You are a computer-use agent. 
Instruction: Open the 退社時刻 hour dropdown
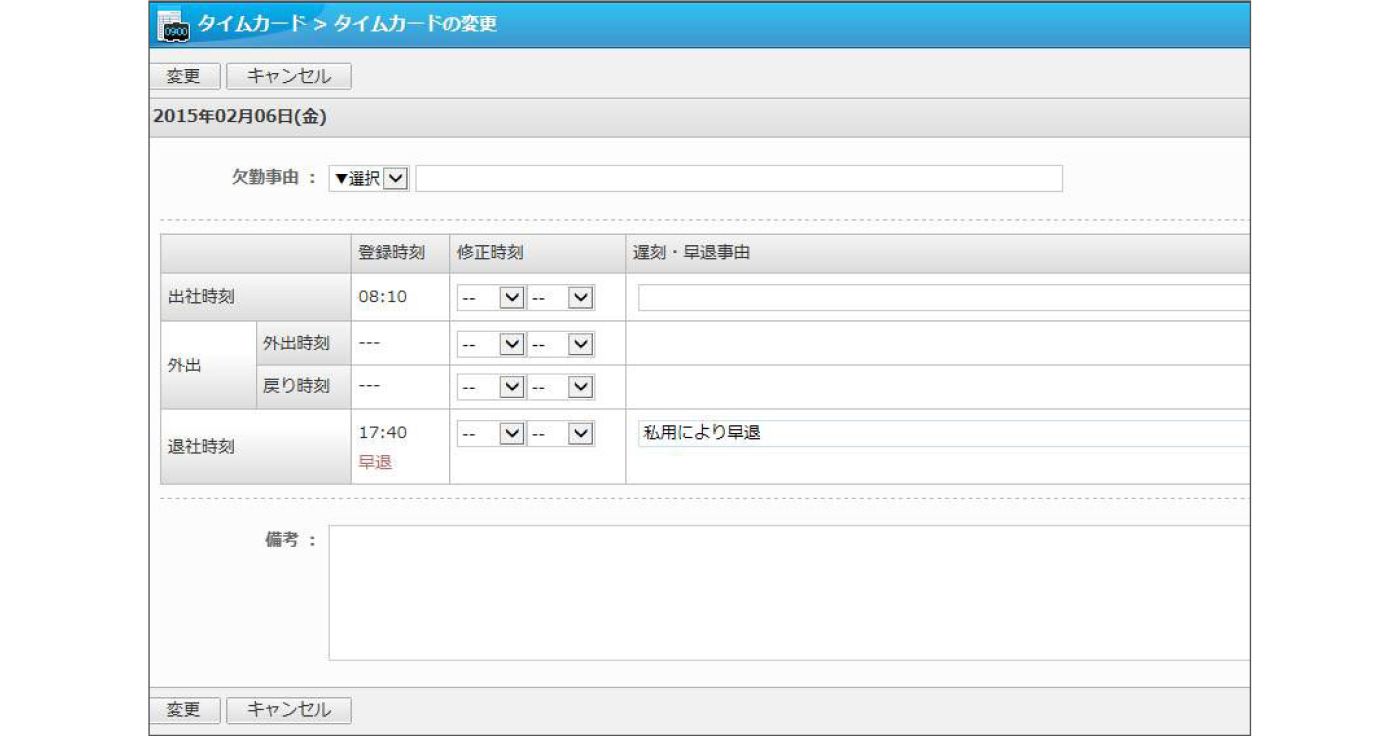pyautogui.click(x=492, y=434)
